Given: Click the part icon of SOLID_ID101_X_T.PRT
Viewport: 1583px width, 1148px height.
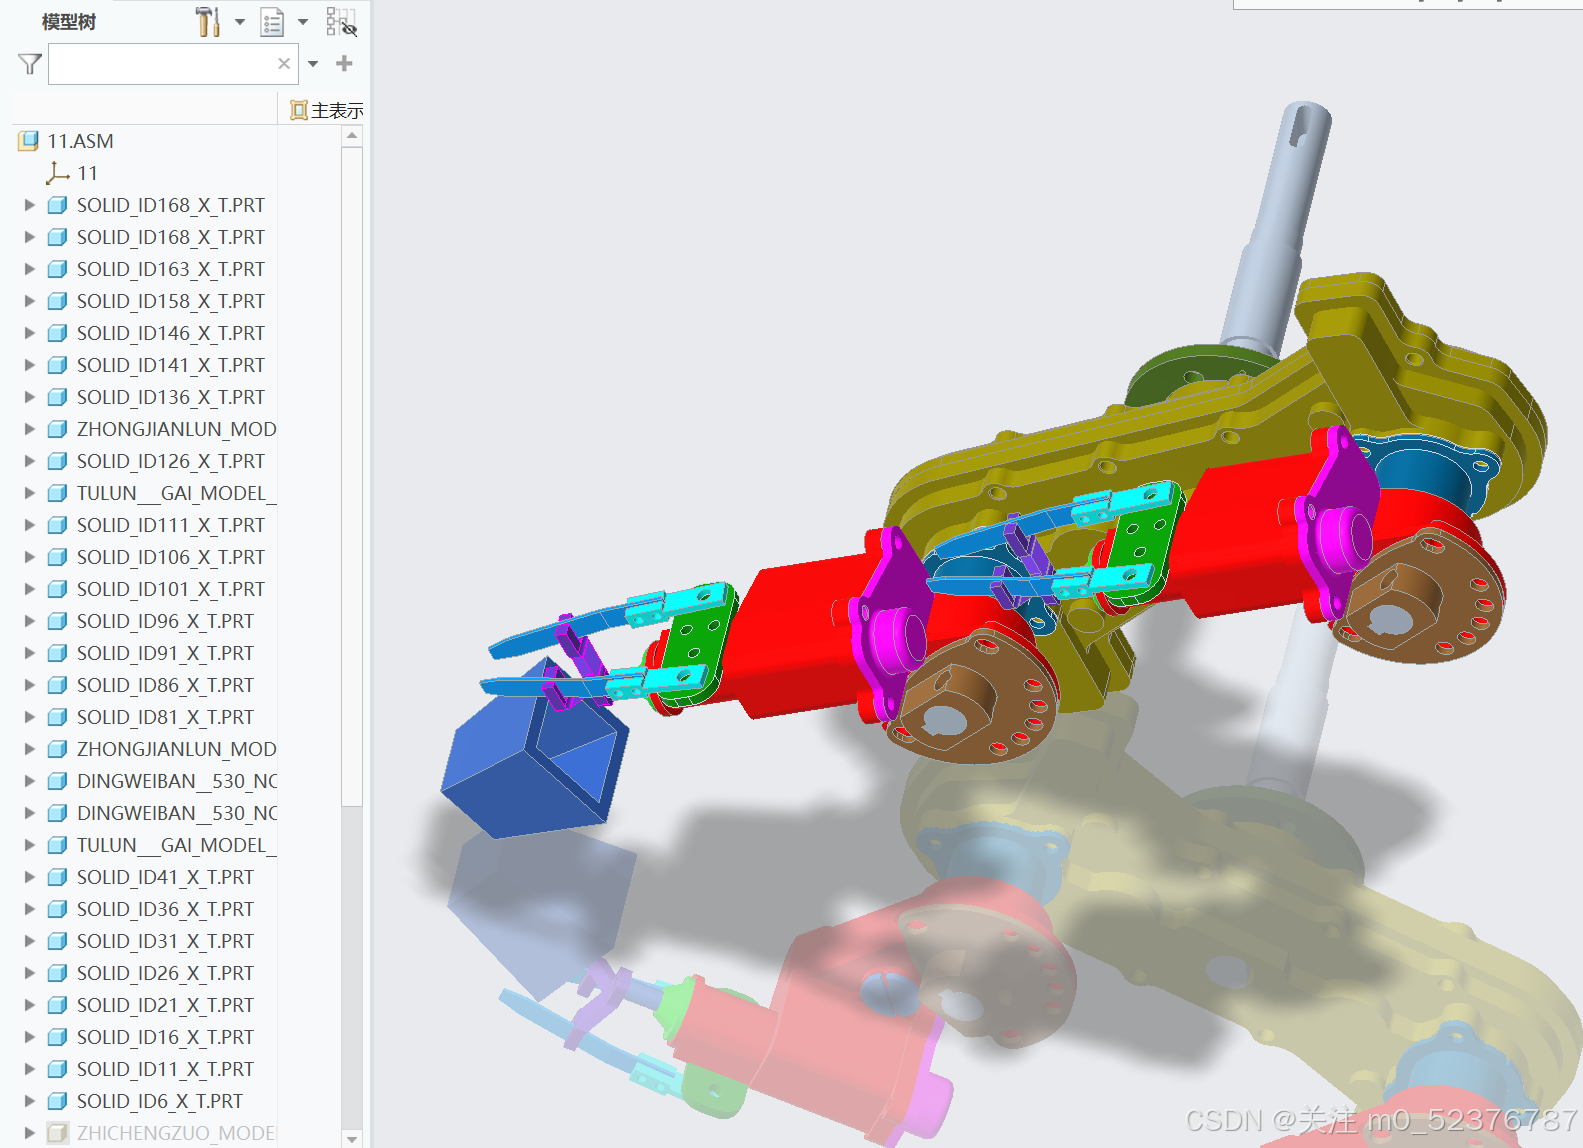Looking at the screenshot, I should point(58,589).
